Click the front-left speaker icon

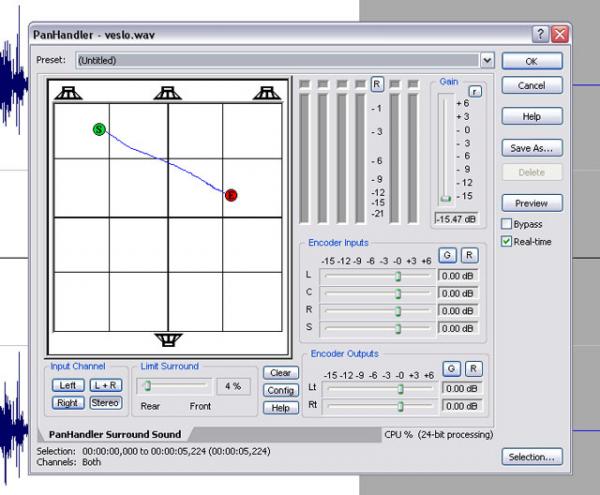pyautogui.click(x=67, y=92)
